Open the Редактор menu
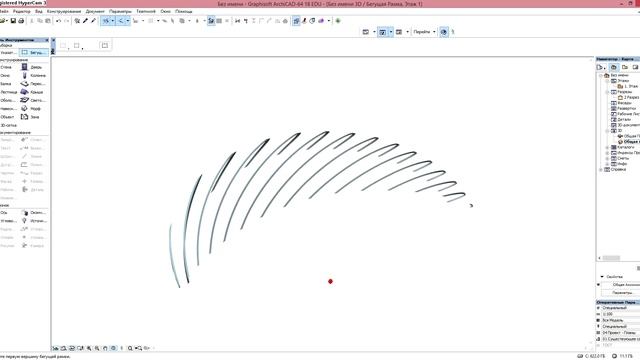This screenshot has width=640, height=360. coord(22,11)
